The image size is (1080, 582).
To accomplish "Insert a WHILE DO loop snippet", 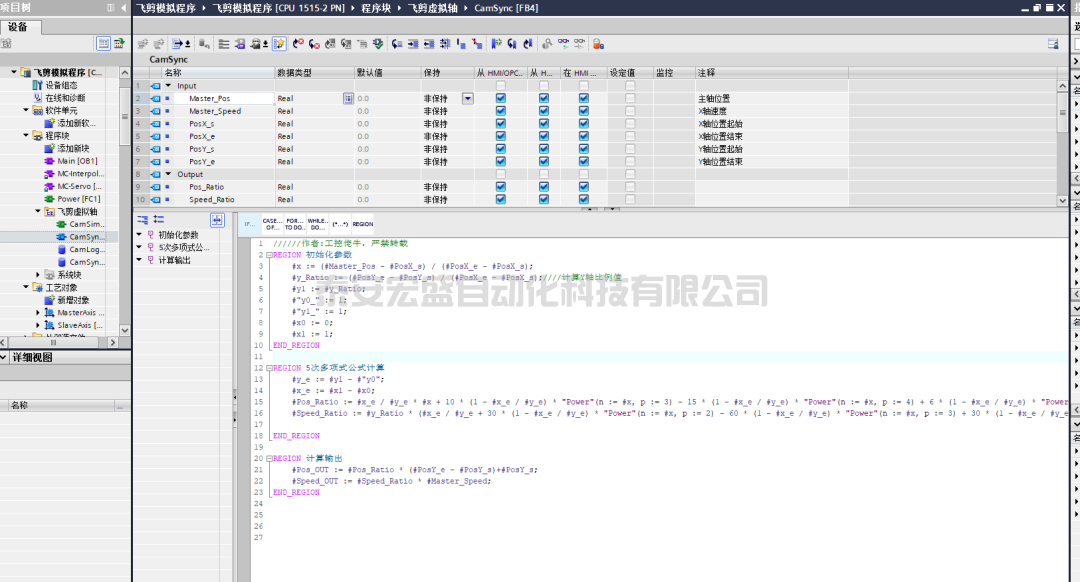I will pos(317,224).
